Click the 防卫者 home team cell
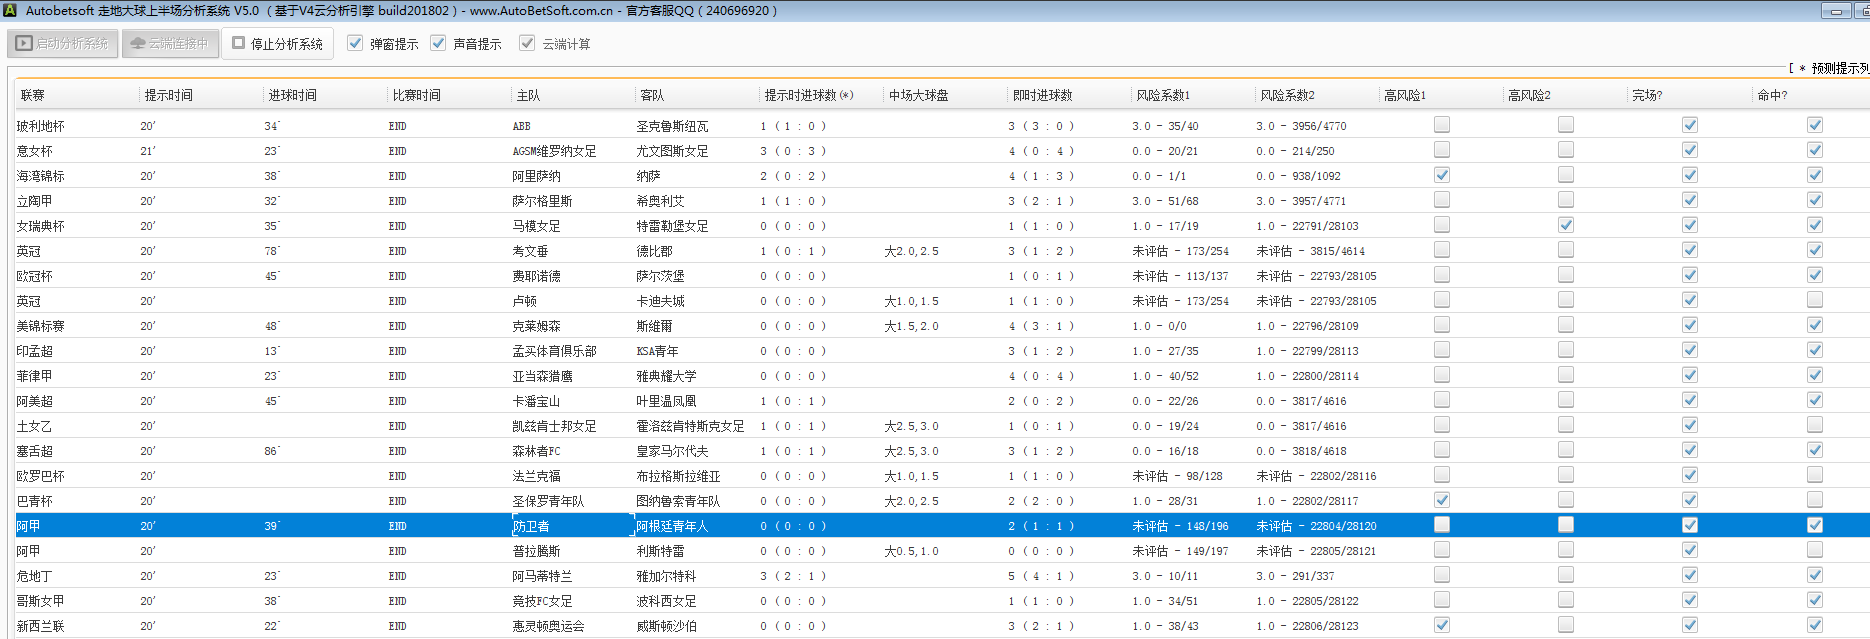Screen dimensions: 1870x639 coord(531,526)
